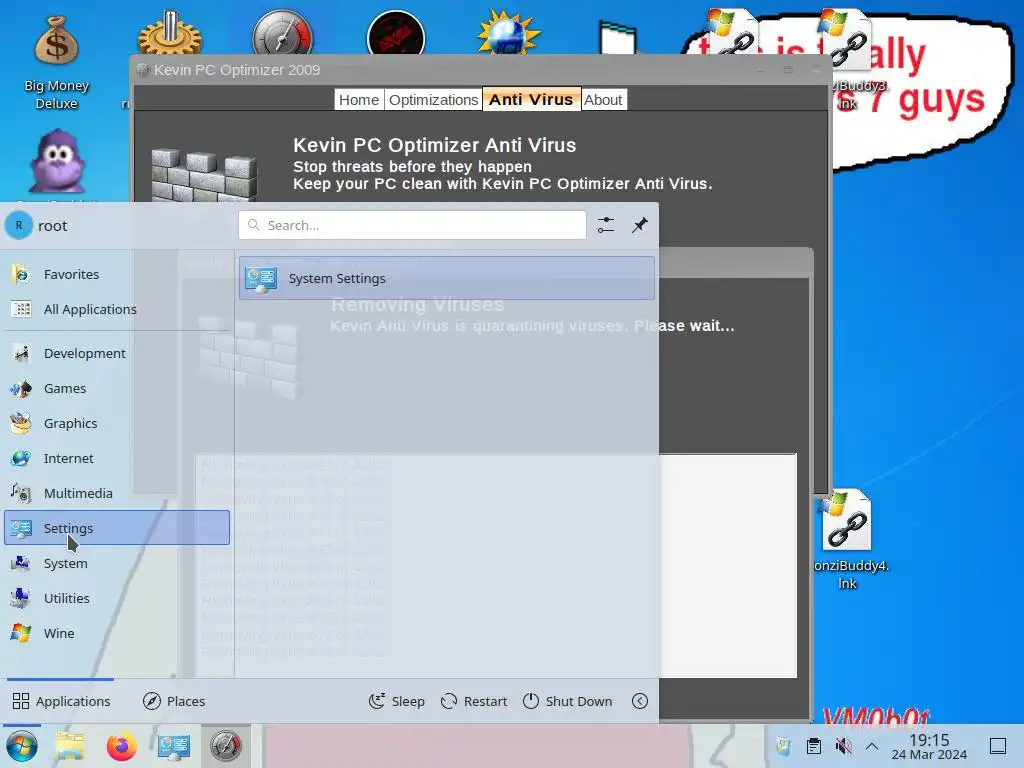Image resolution: width=1024 pixels, height=768 pixels.
Task: Open the Multimedia category
Action: pos(117,493)
